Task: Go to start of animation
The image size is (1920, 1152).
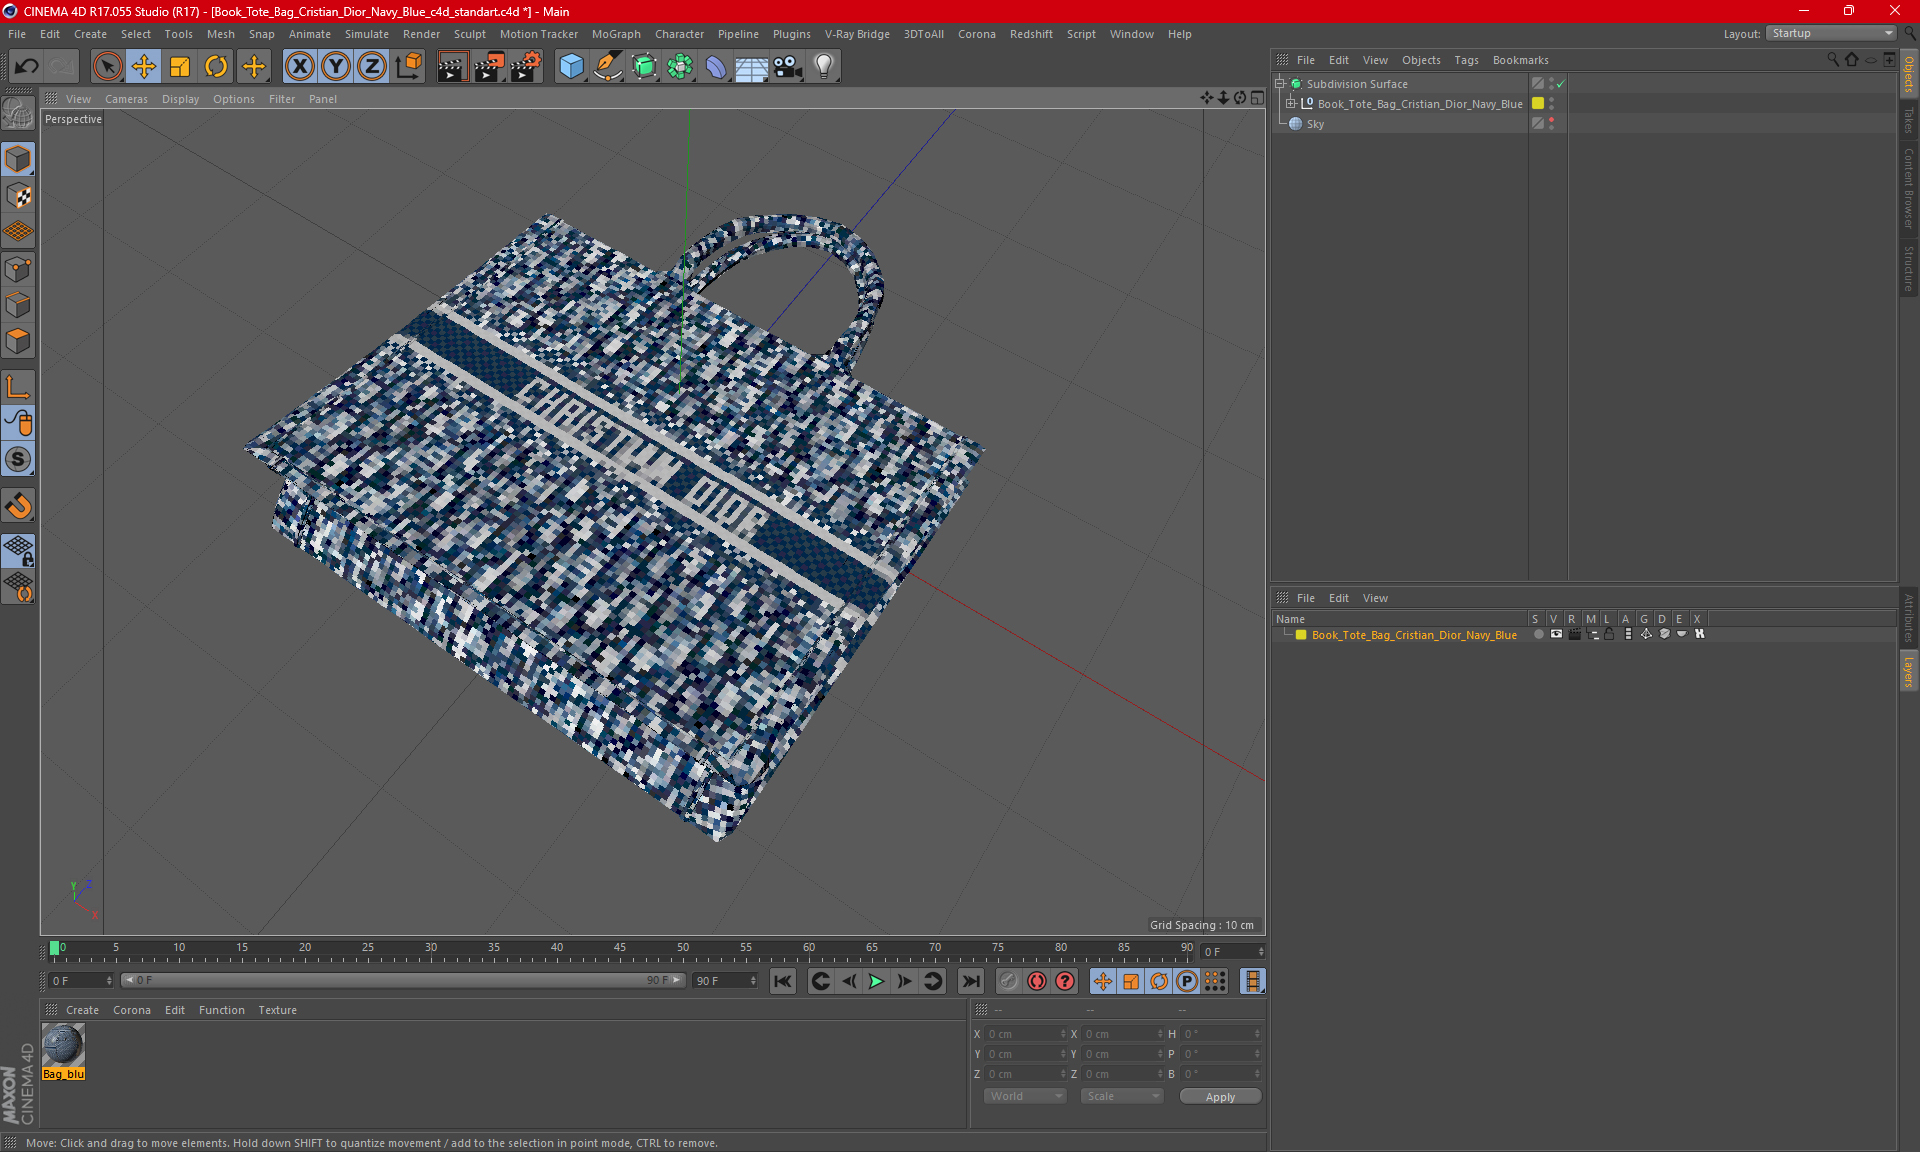Action: coord(783,981)
